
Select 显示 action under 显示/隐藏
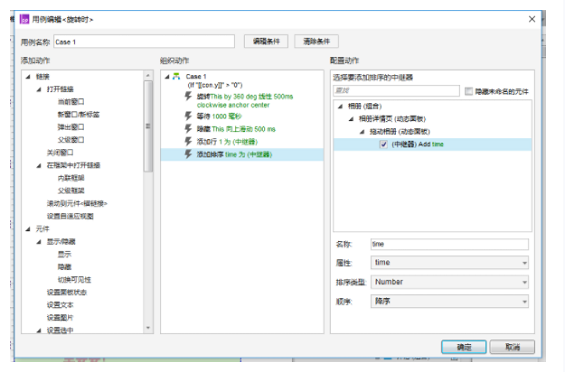point(64,254)
